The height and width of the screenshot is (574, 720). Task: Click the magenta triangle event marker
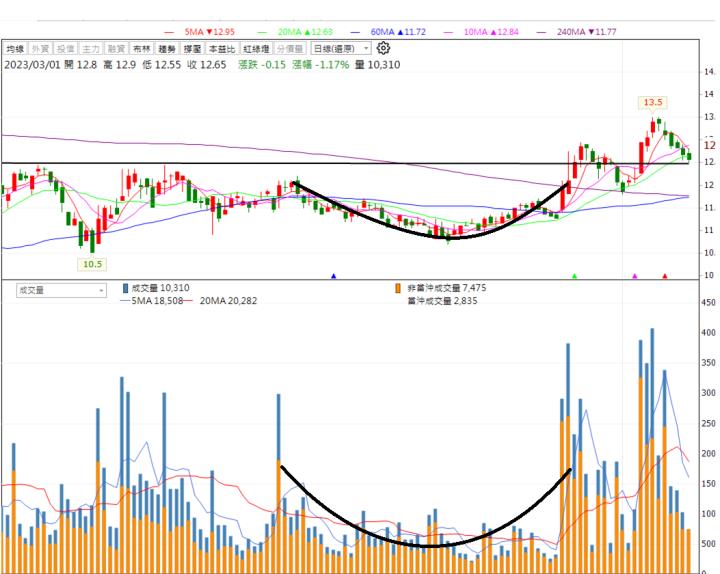pyautogui.click(x=635, y=276)
